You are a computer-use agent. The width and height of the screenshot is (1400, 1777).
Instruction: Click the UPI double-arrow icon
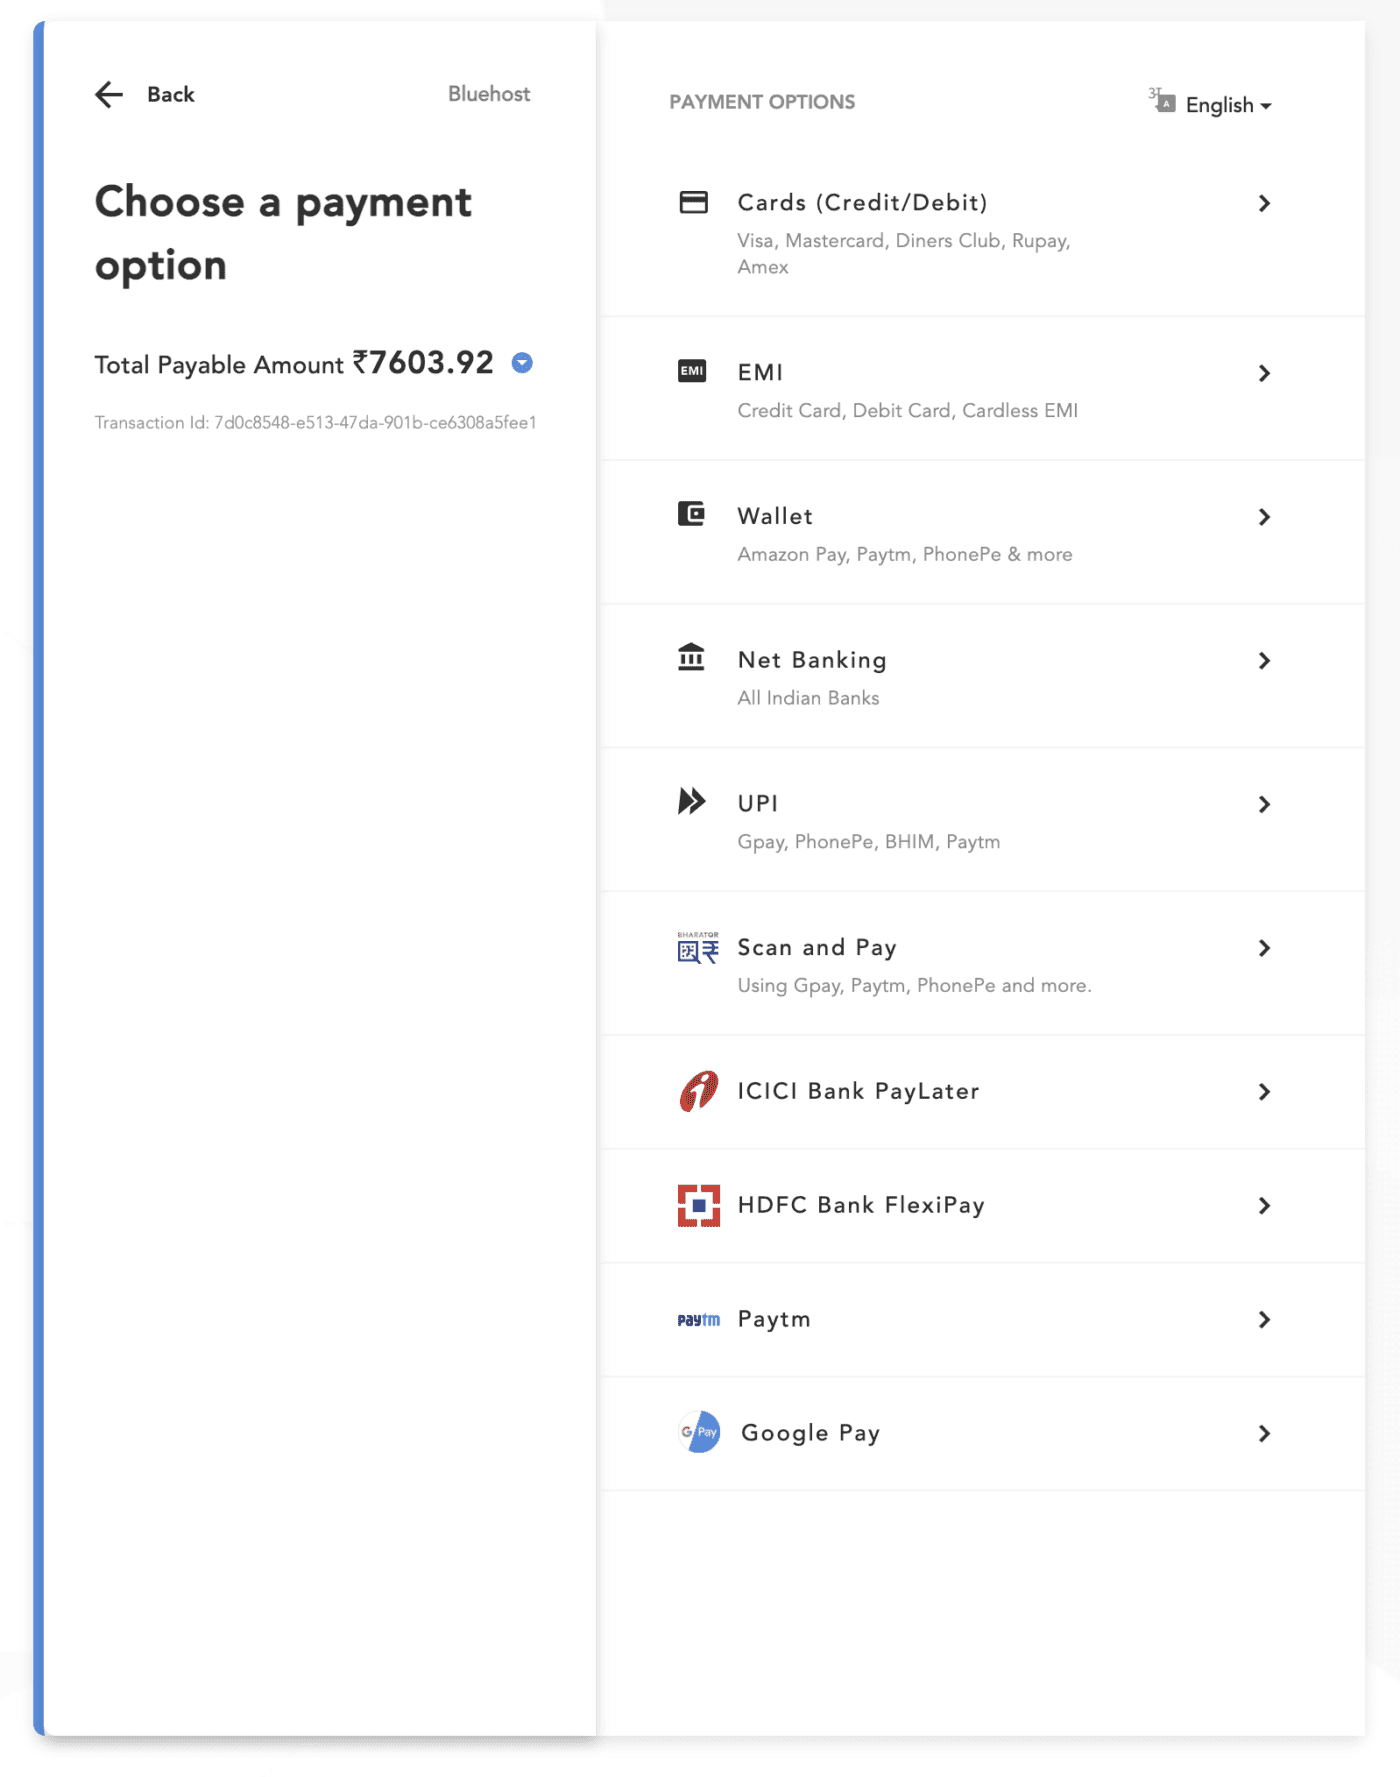click(x=692, y=801)
